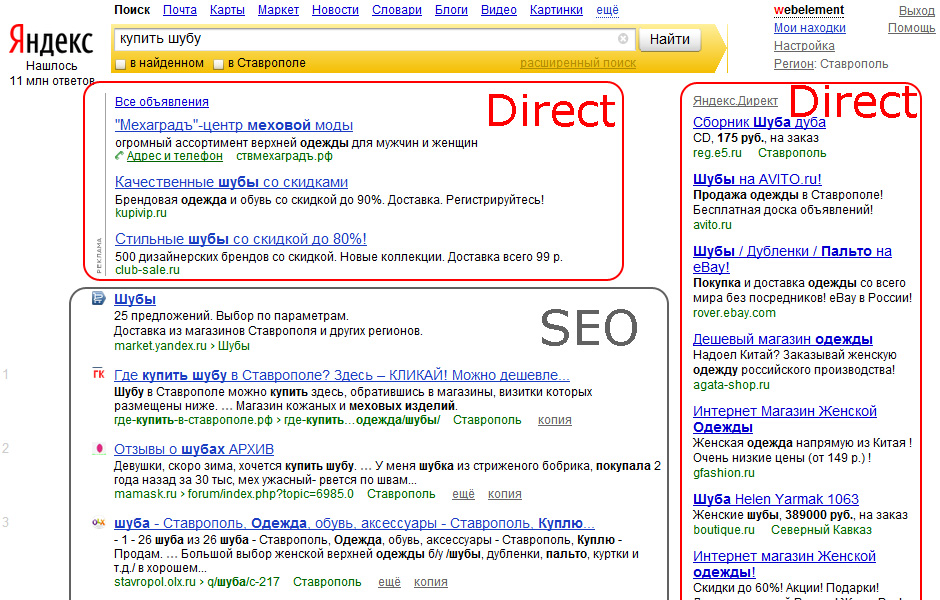940x600 pixels.
Task: Click the Yandex Market icon beside Шубы result
Action: click(x=98, y=298)
